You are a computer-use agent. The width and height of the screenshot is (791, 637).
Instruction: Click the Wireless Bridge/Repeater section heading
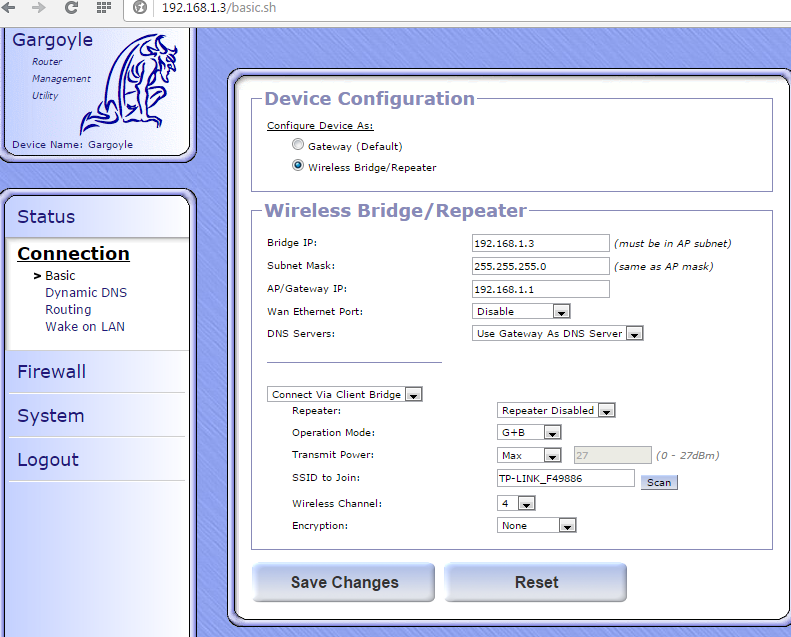[396, 211]
